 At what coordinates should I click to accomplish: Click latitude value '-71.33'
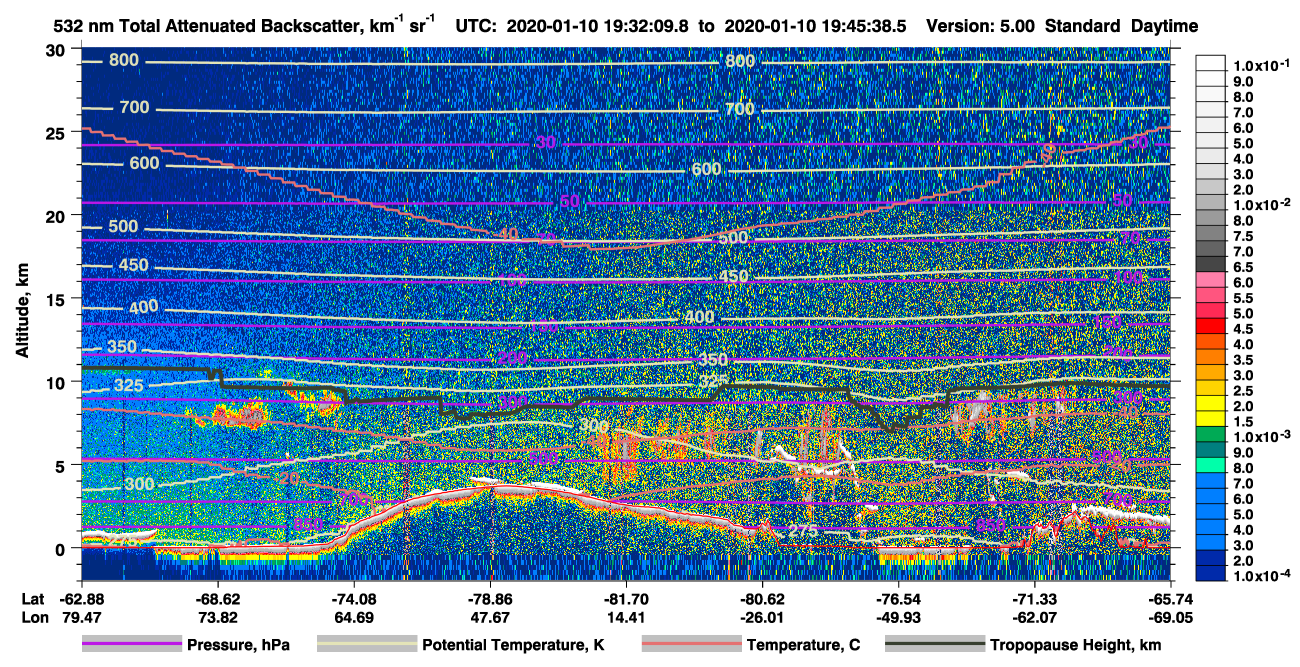[x=1034, y=599]
